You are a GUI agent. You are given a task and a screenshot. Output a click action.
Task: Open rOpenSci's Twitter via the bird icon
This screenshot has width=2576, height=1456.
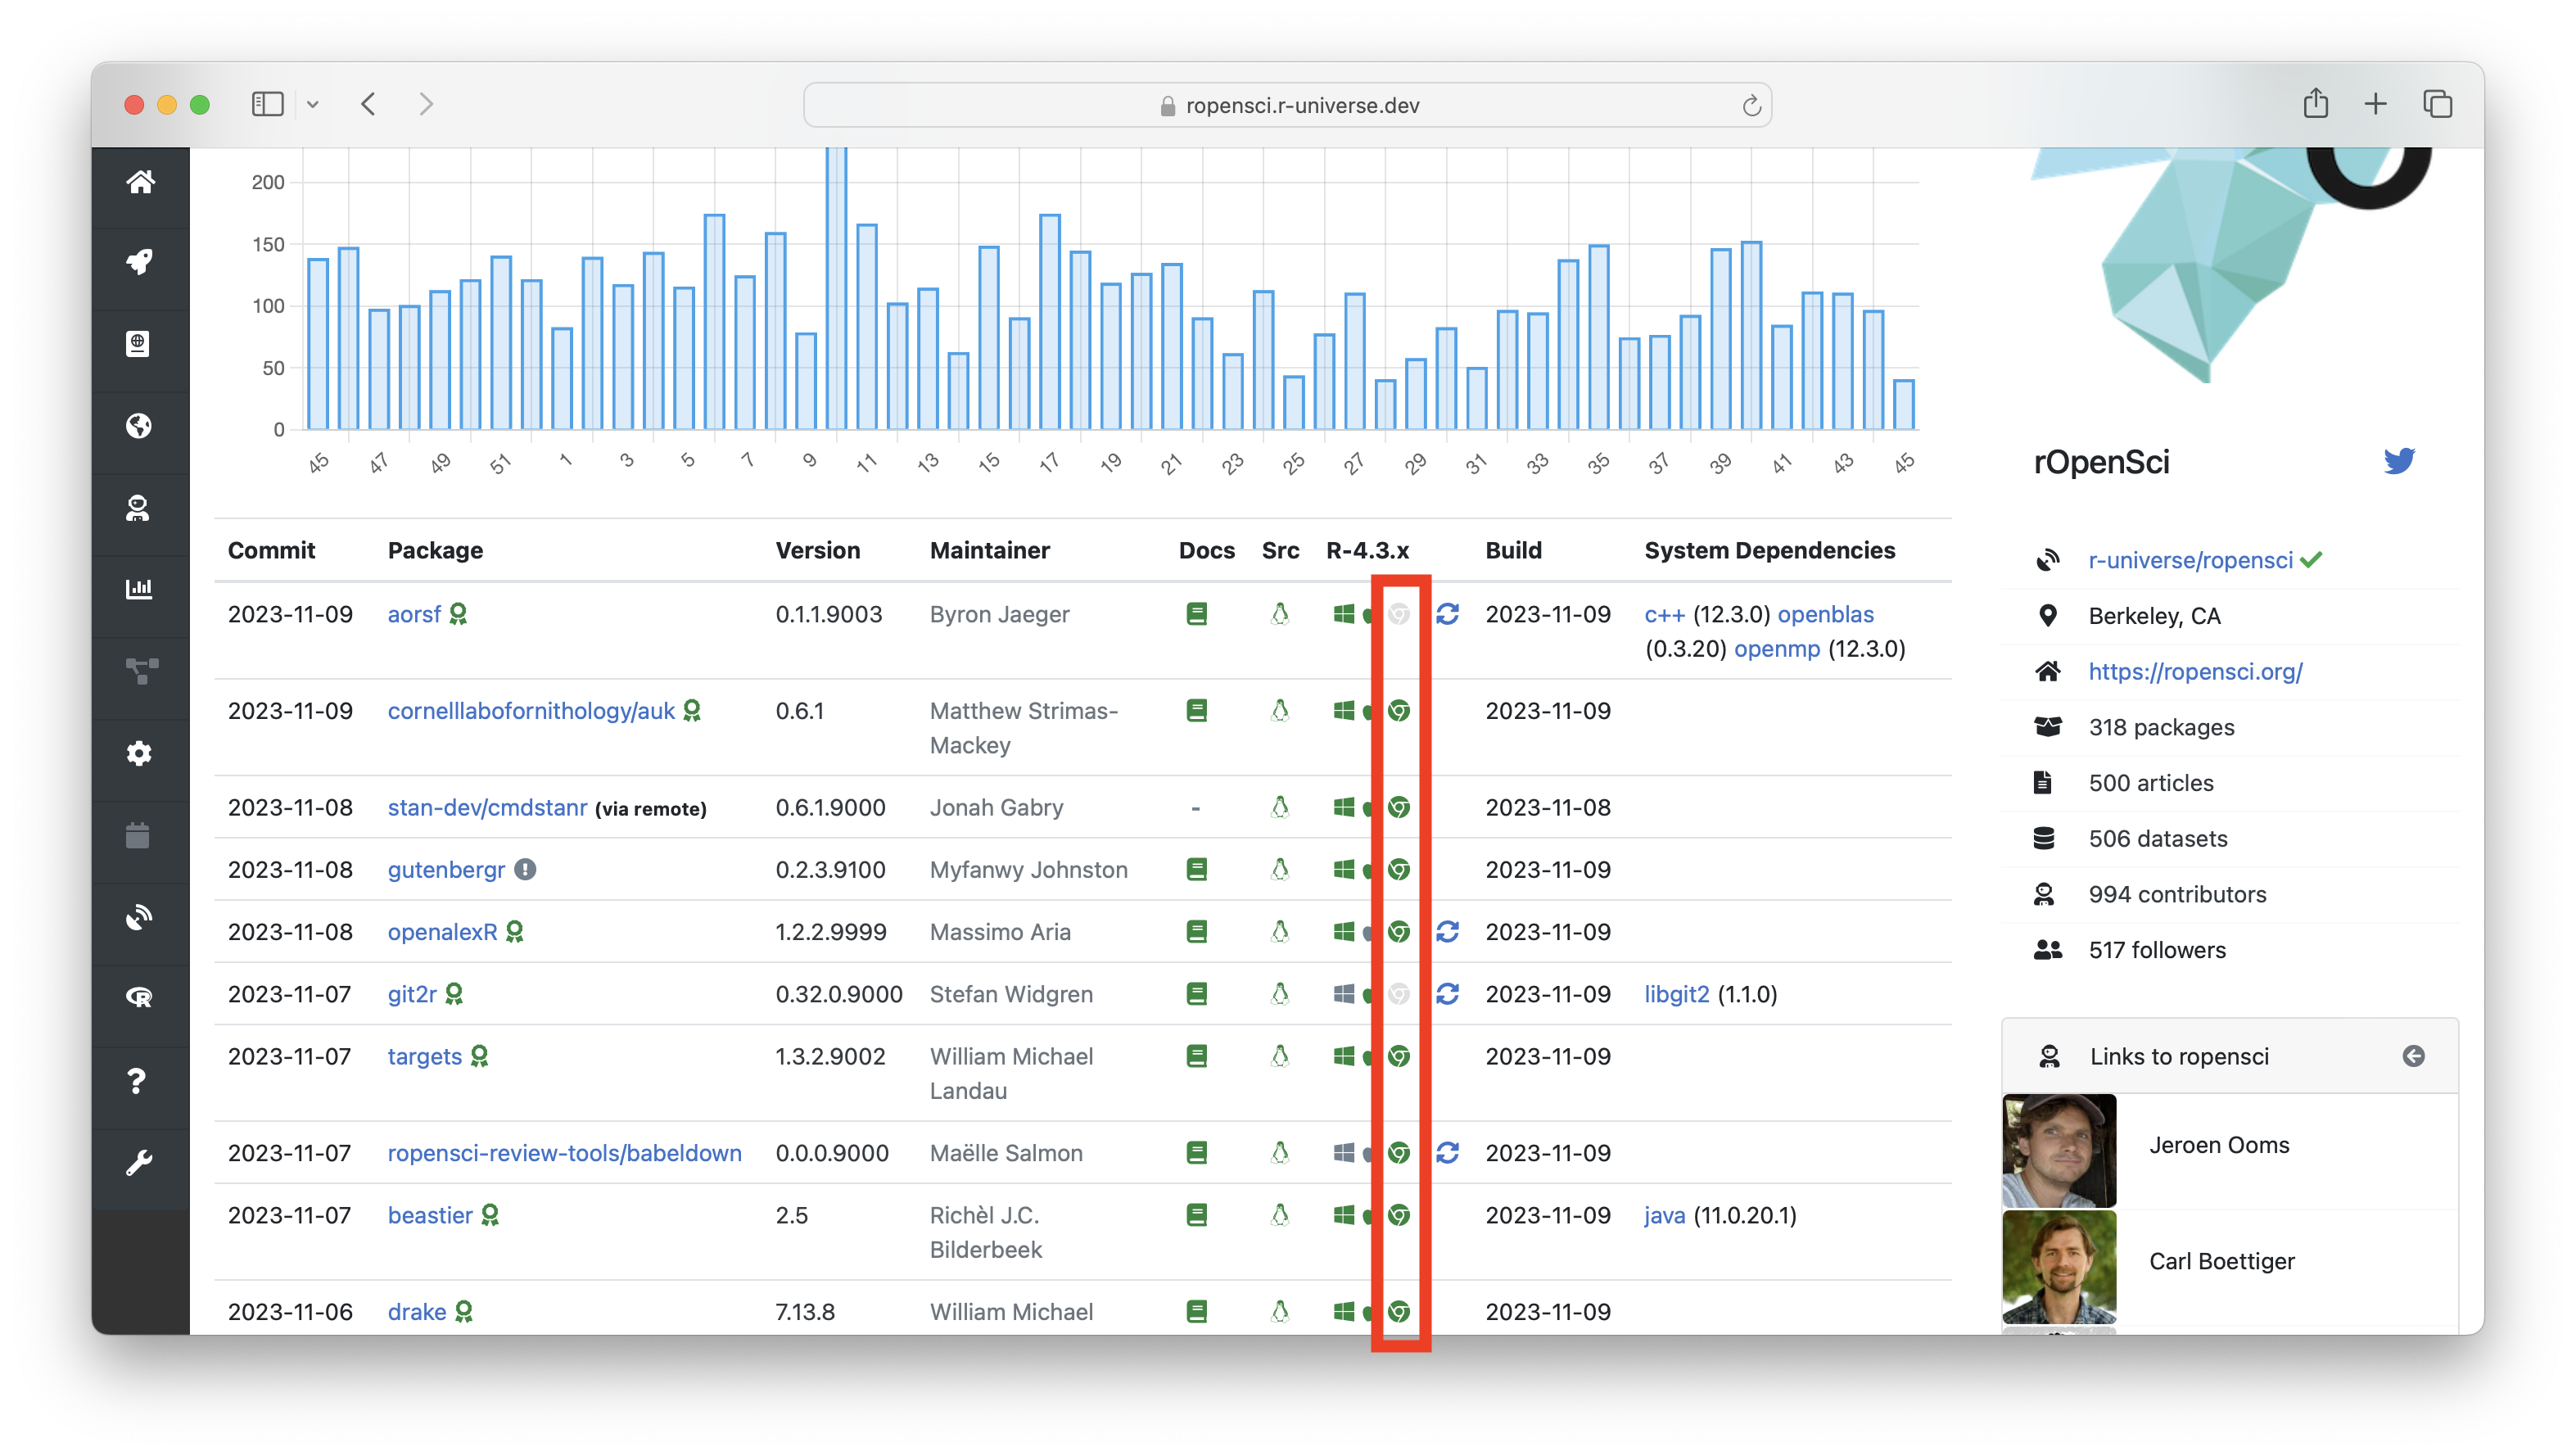pyautogui.click(x=2399, y=461)
